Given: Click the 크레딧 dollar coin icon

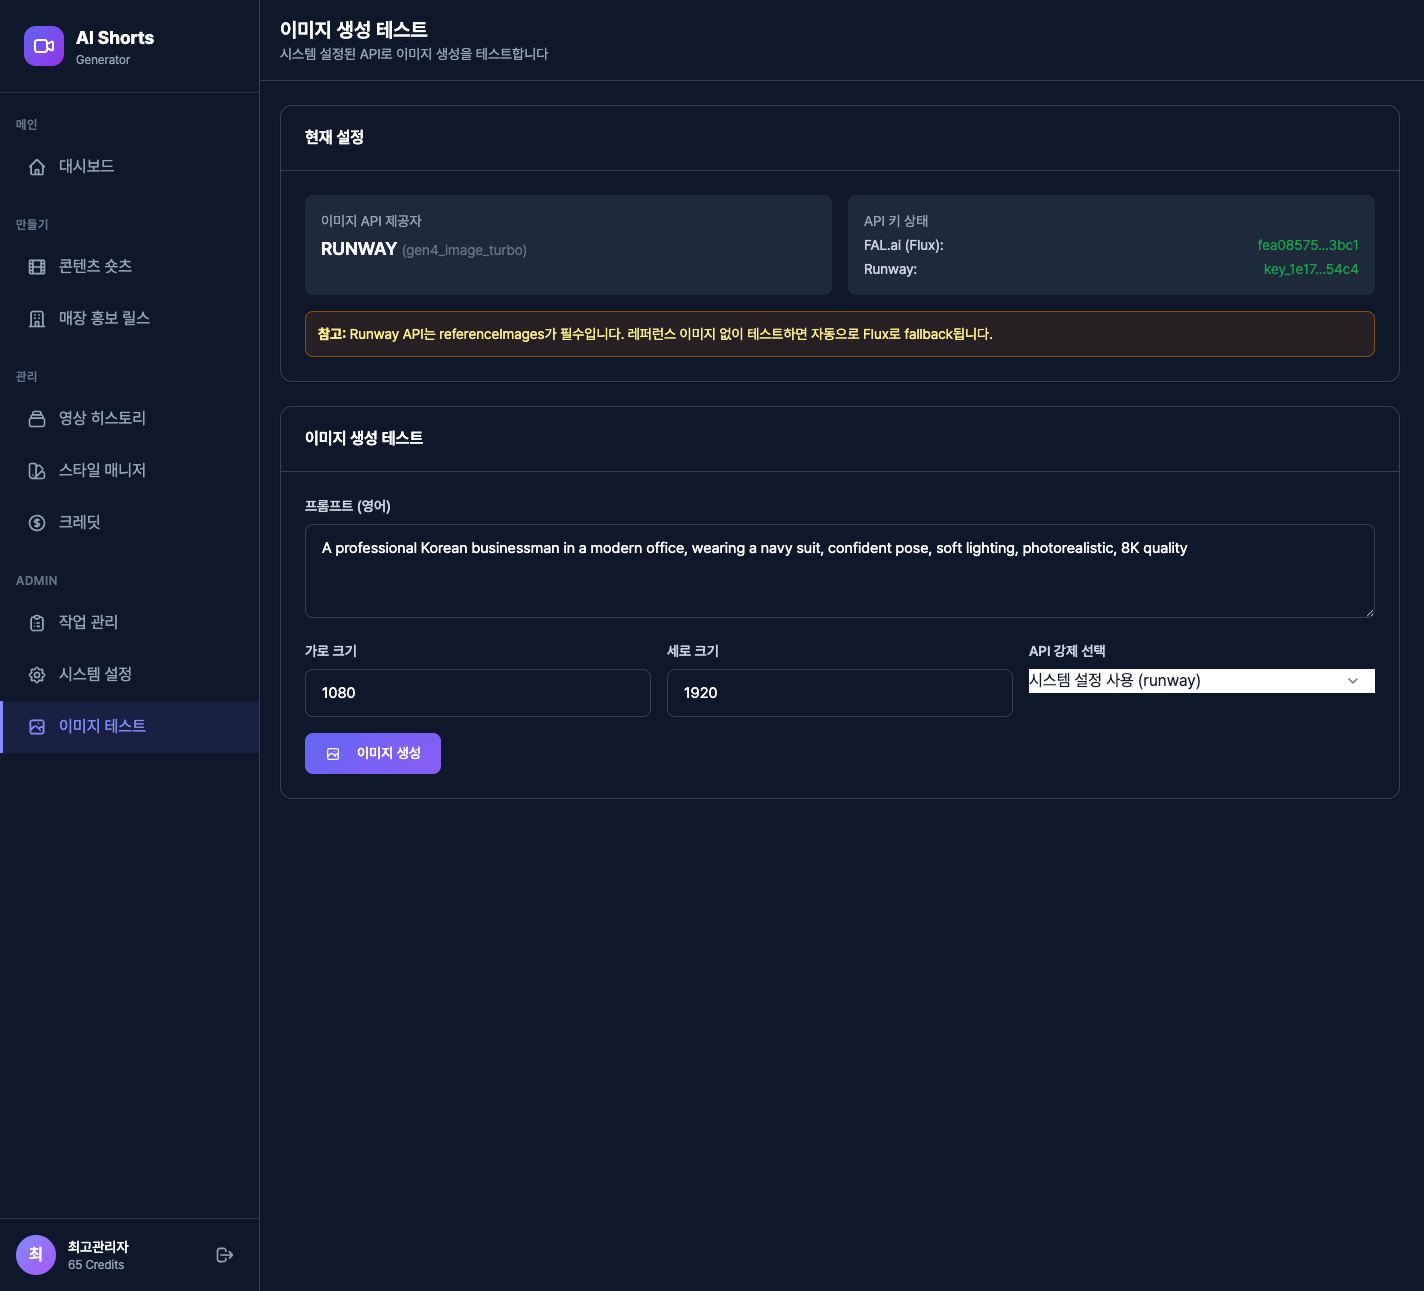Looking at the screenshot, I should point(37,523).
